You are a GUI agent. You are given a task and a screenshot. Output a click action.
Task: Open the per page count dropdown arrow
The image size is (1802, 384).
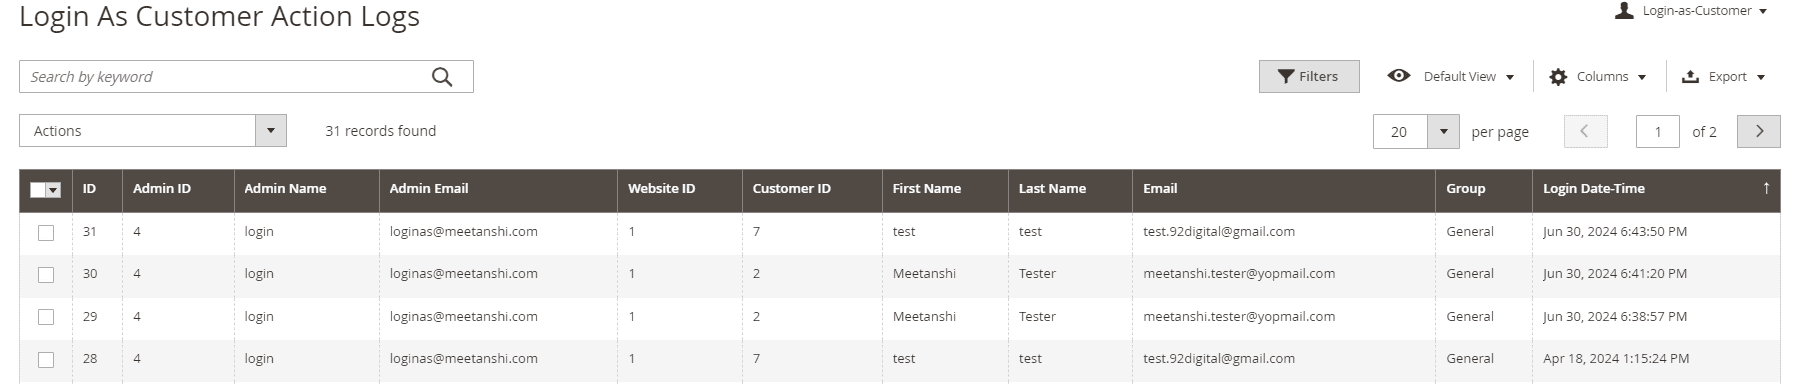point(1443,131)
